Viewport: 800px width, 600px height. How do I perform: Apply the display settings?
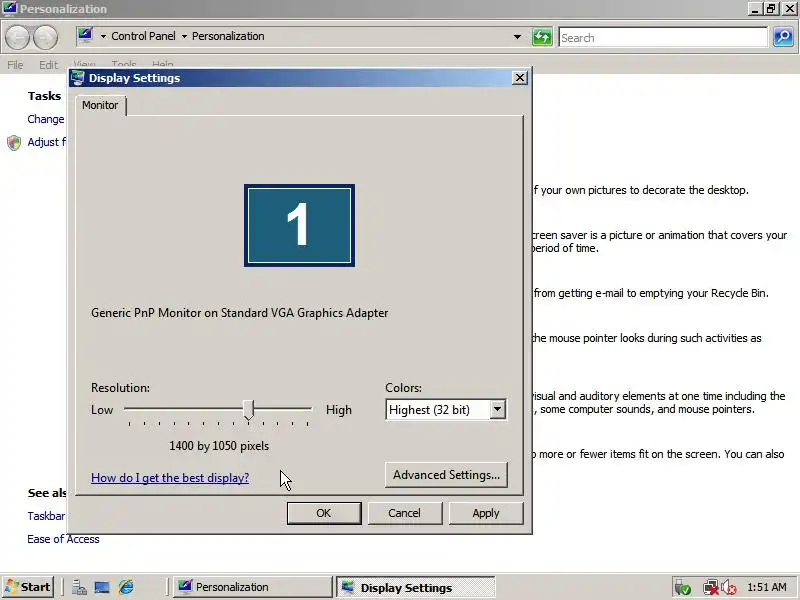pyautogui.click(x=486, y=513)
